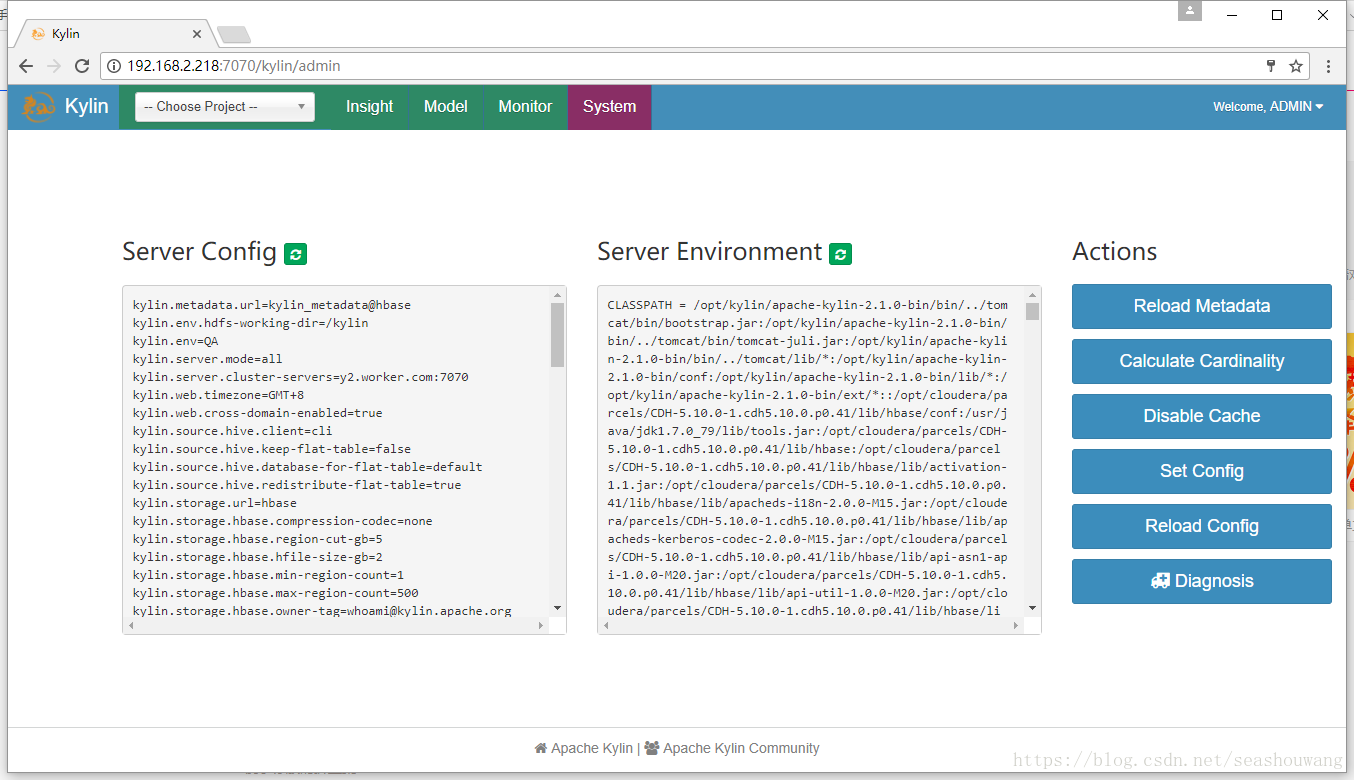1354x780 pixels.
Task: Click kylin.web.cross-domain-enabled=true line
Action: [257, 413]
